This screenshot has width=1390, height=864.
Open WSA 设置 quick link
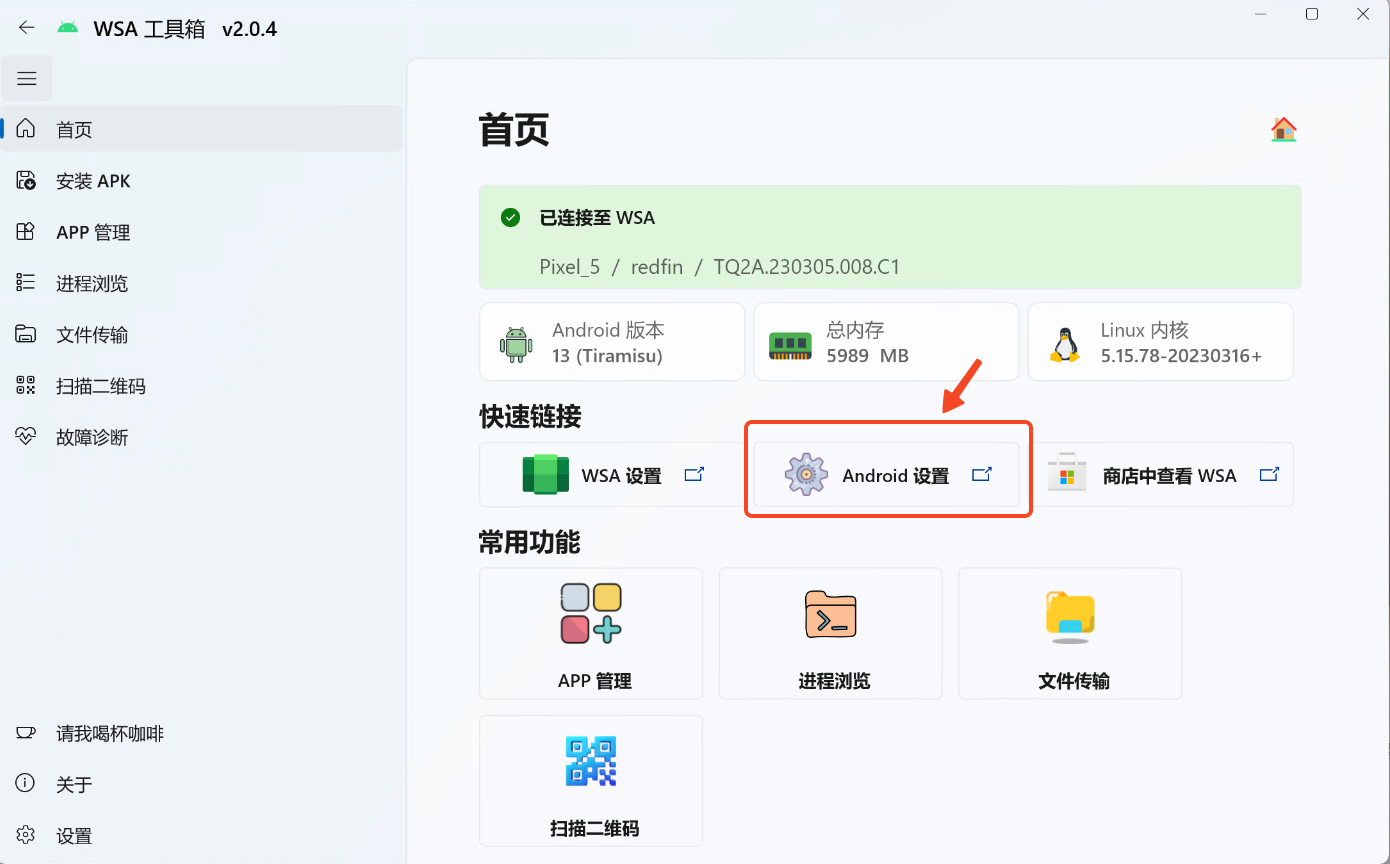click(613, 475)
